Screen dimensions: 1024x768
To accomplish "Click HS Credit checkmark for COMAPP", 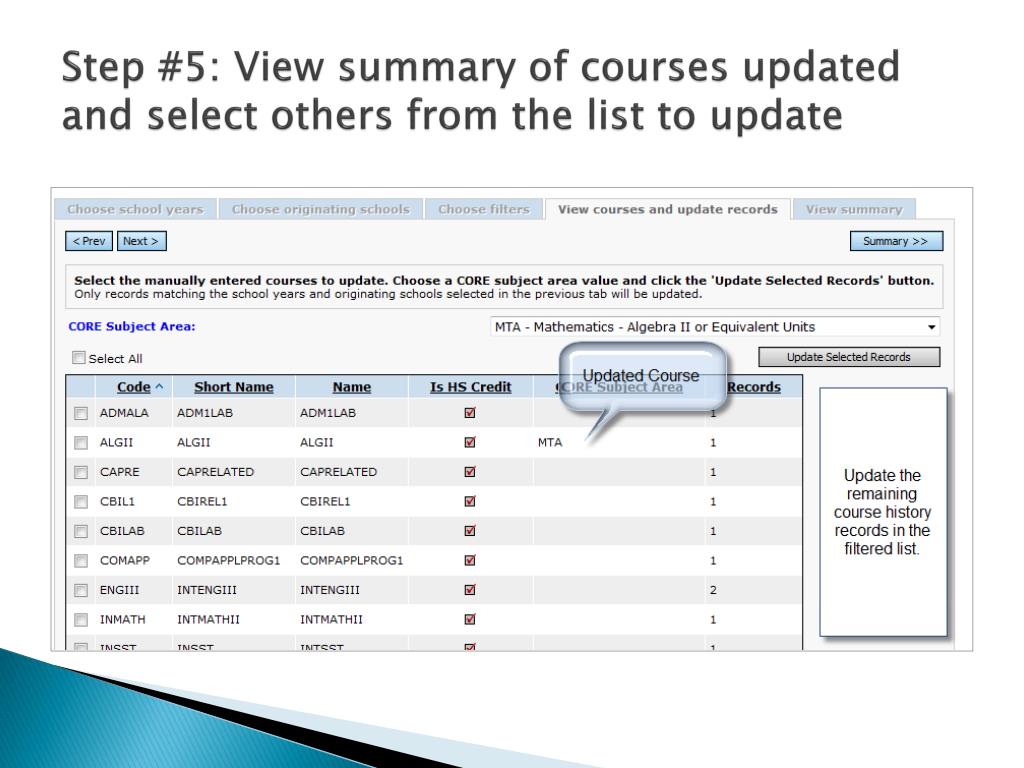I will click(x=470, y=560).
